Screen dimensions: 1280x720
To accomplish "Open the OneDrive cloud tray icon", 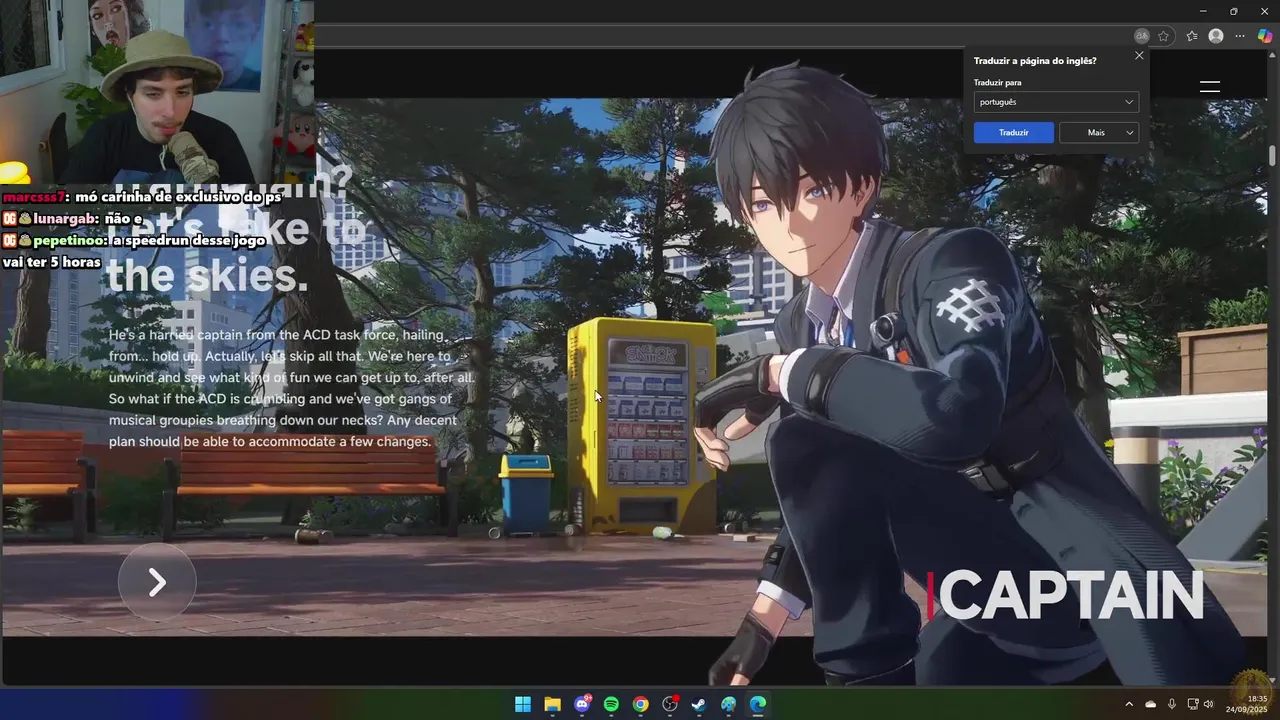I will point(1150,704).
